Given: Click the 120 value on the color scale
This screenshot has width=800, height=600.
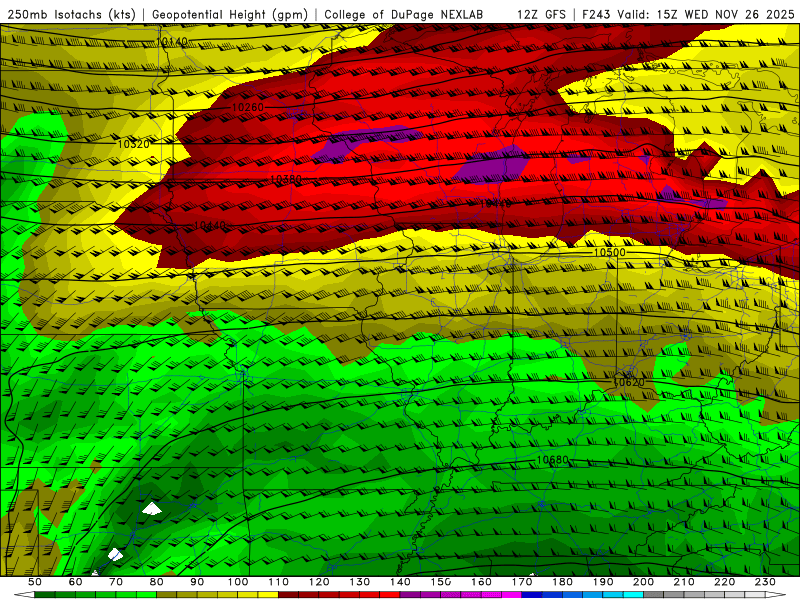Looking at the screenshot, I should click(x=319, y=582).
